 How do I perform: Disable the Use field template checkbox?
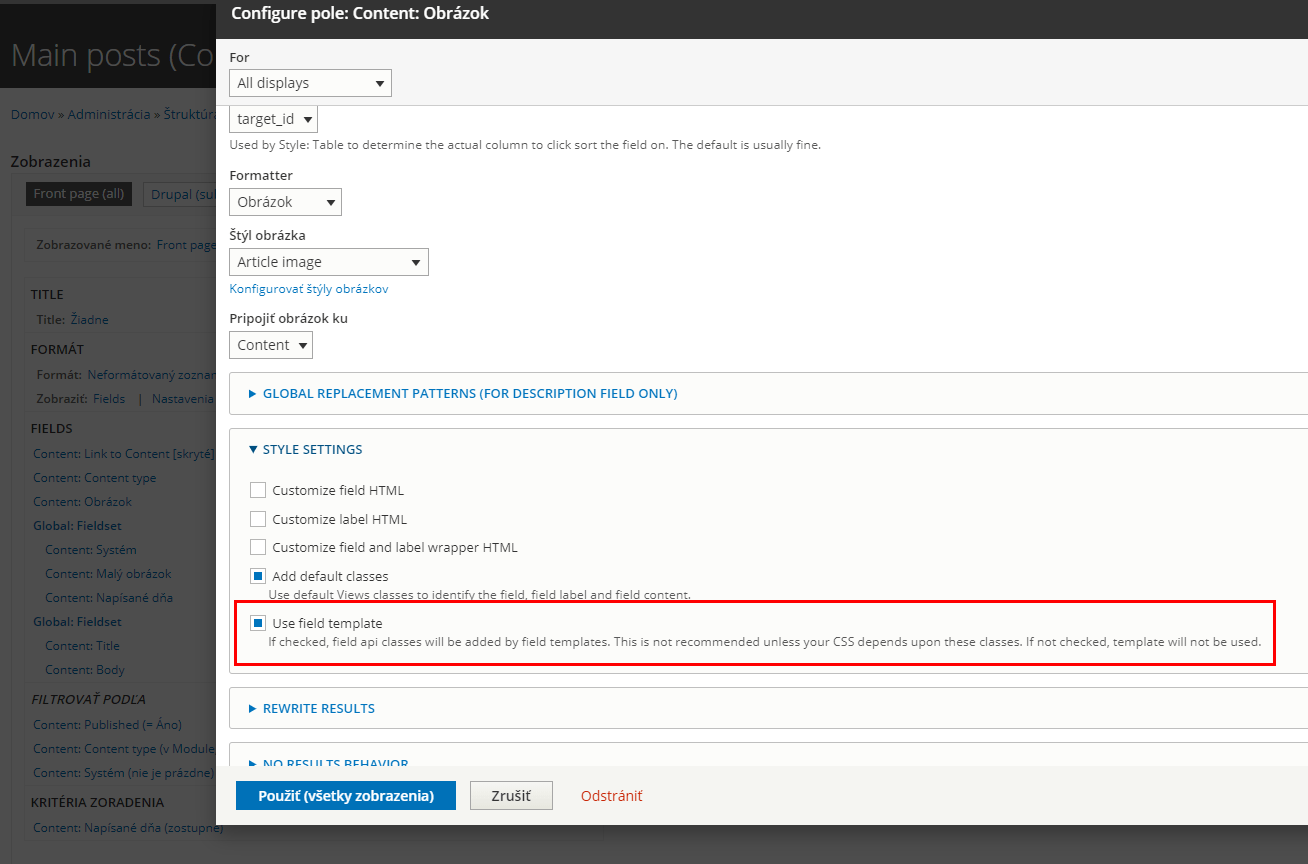[x=257, y=622]
